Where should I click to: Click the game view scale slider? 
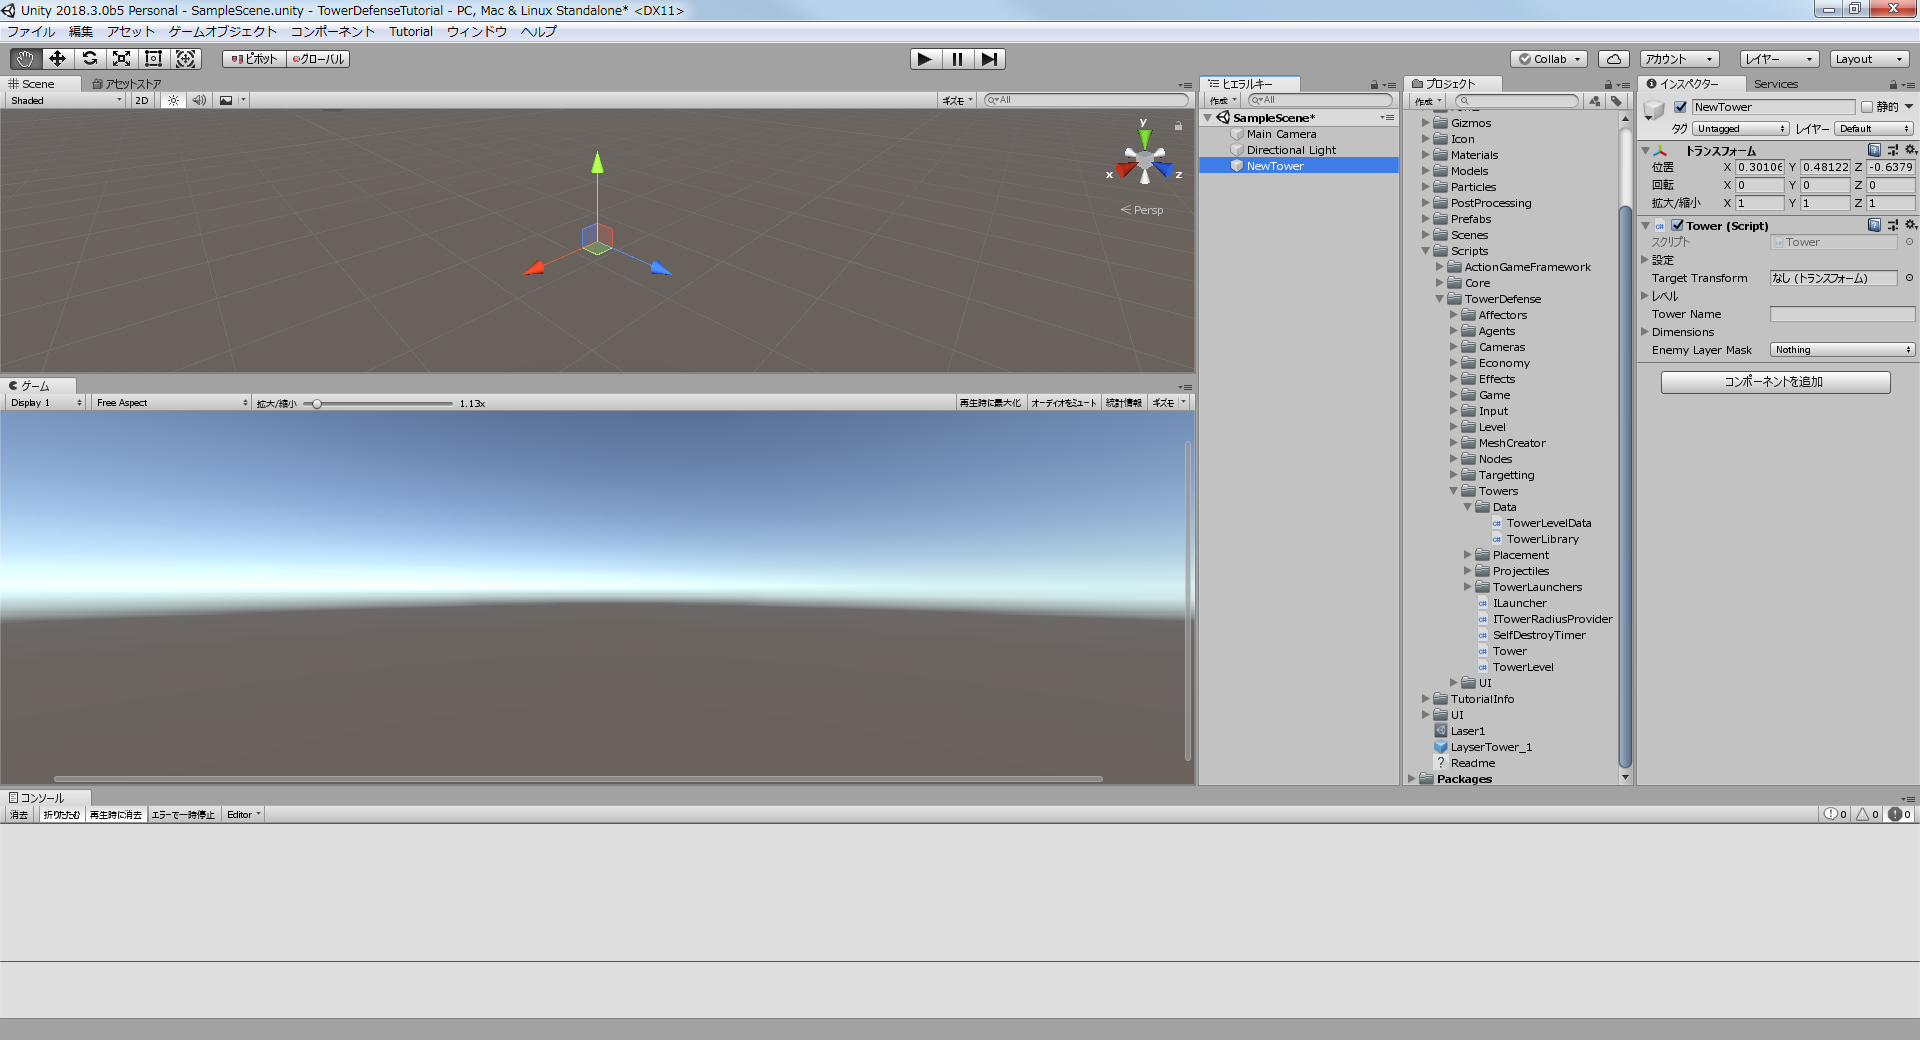pyautogui.click(x=379, y=404)
